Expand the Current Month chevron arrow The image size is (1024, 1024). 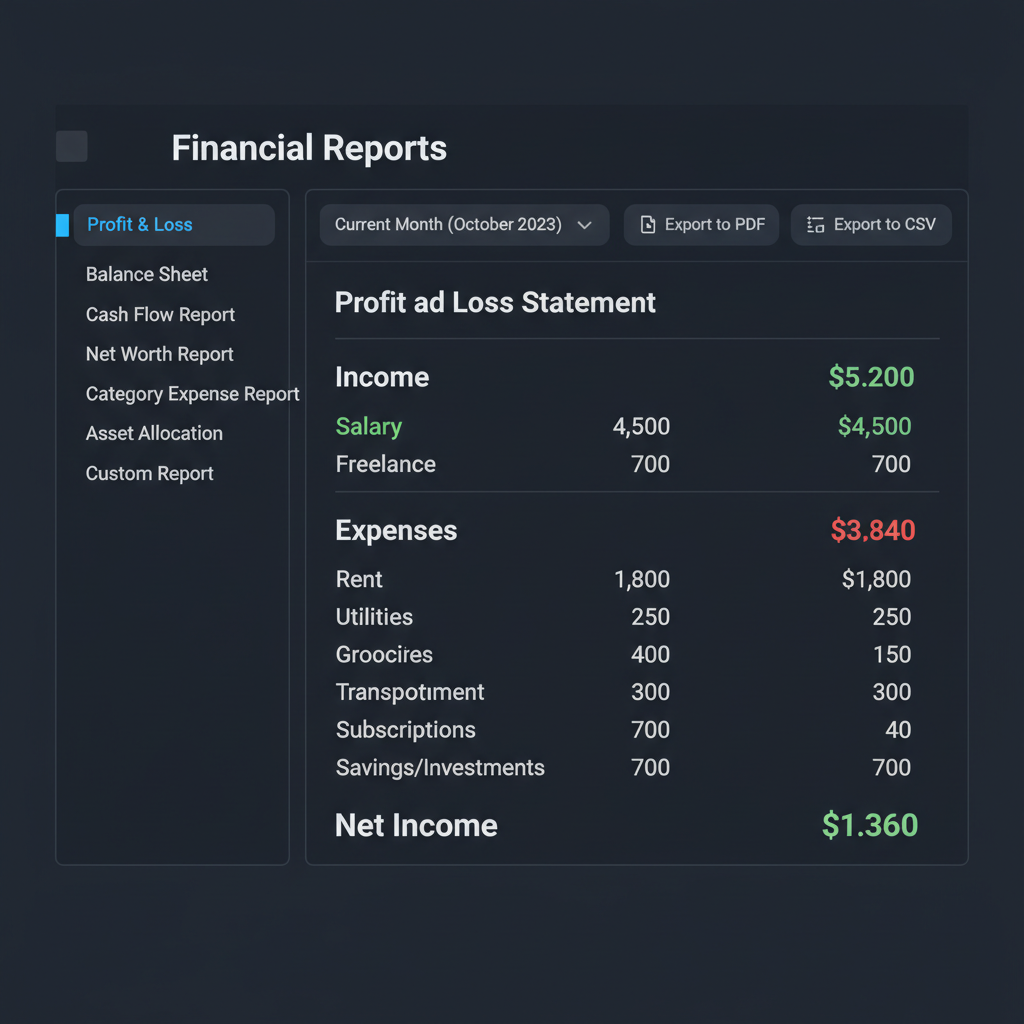coord(584,225)
